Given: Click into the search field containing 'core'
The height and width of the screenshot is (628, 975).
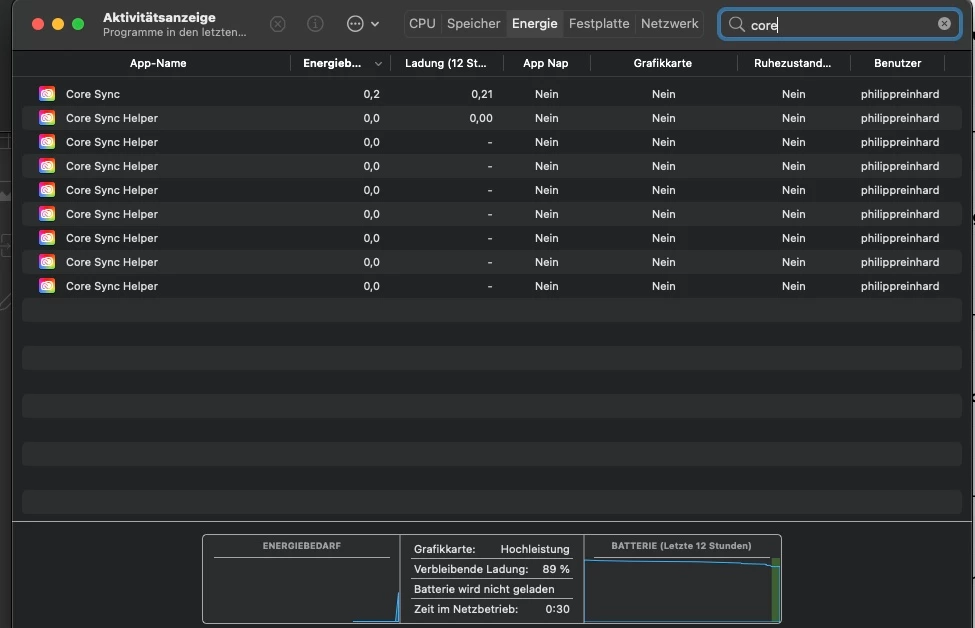Looking at the screenshot, I should tap(839, 24).
